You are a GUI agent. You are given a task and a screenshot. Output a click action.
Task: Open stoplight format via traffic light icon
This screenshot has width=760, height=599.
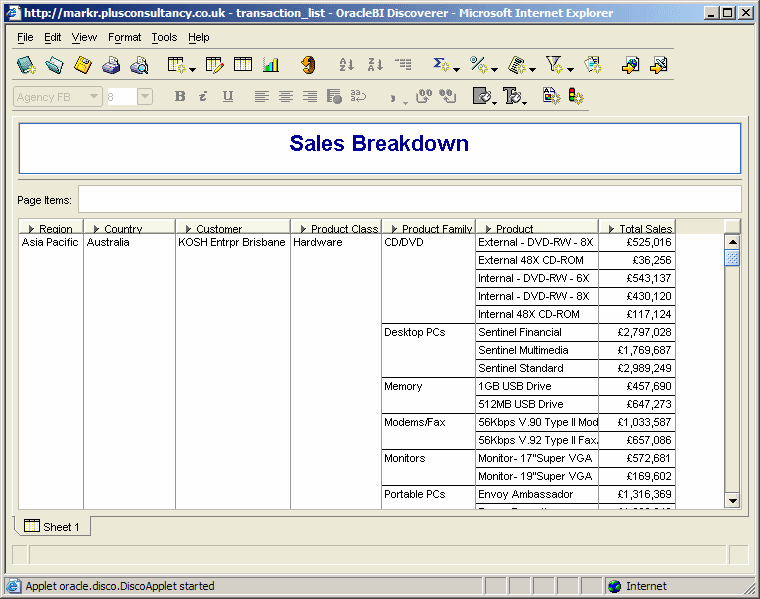(576, 96)
